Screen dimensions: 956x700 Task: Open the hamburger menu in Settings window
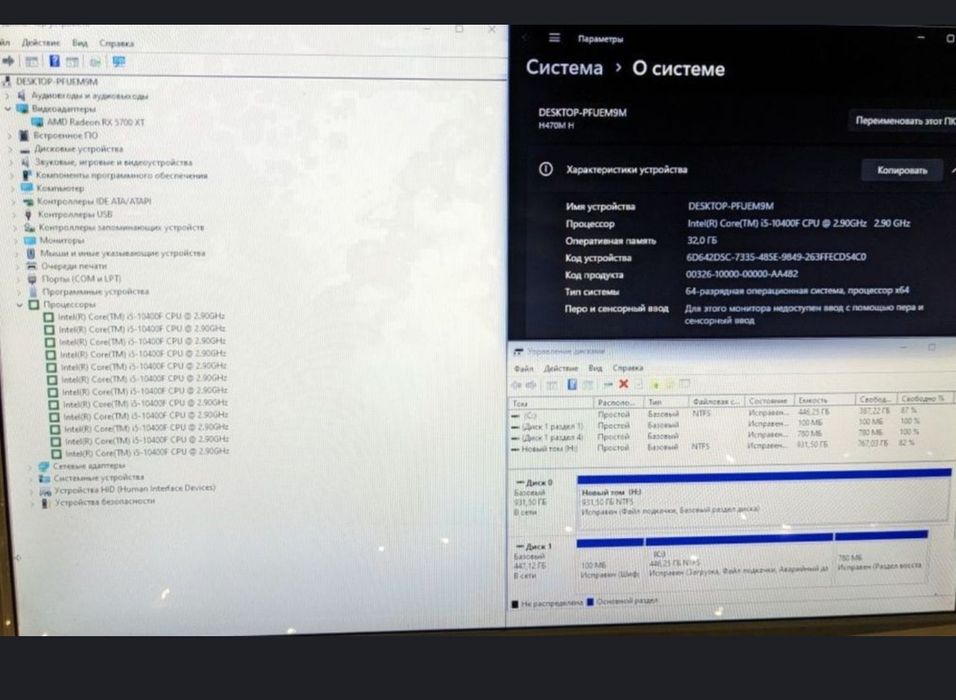point(554,38)
